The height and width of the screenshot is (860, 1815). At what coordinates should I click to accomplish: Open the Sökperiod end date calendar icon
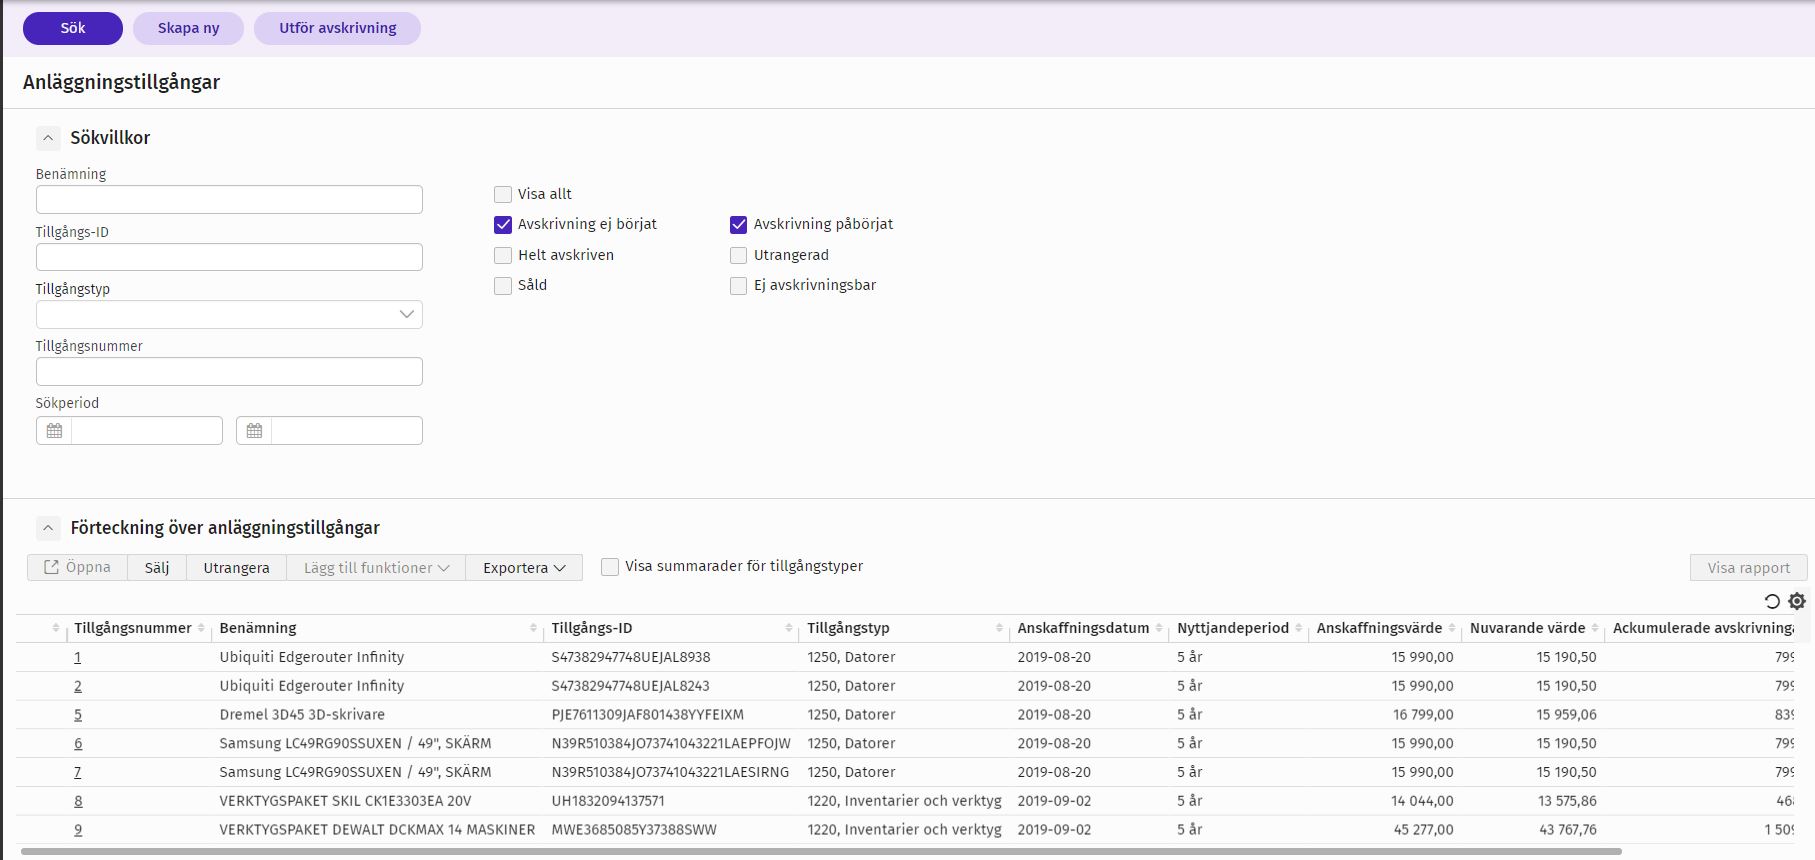click(x=254, y=431)
